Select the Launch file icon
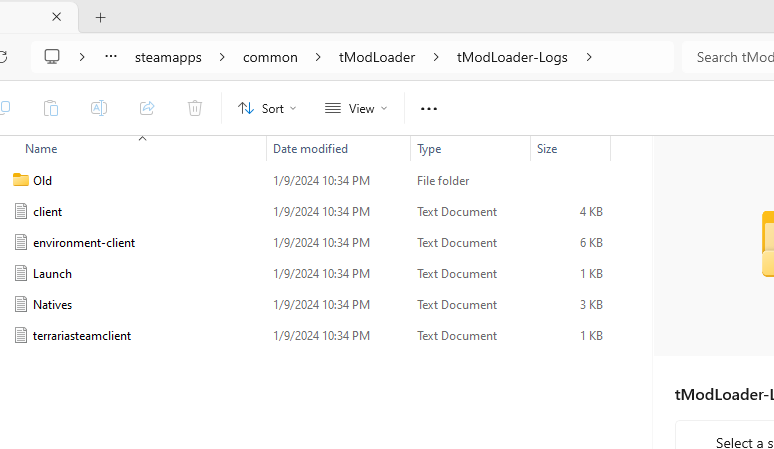This screenshot has height=449, width=774. click(x=21, y=273)
